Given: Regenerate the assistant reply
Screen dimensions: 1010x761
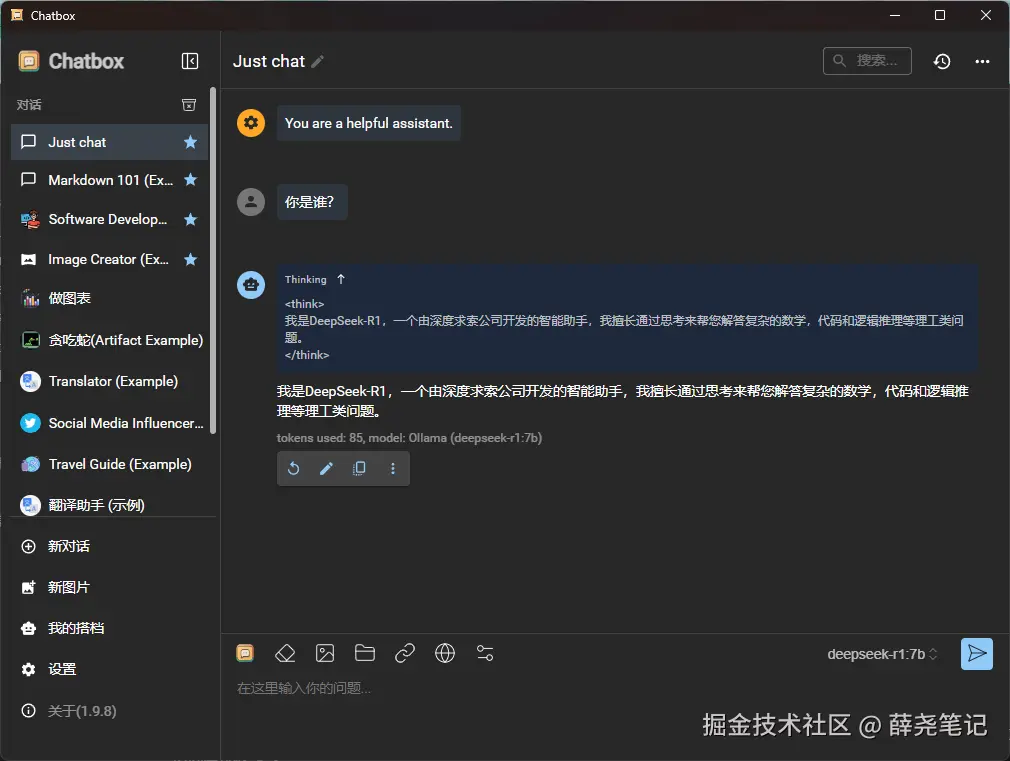Looking at the screenshot, I should coord(293,468).
